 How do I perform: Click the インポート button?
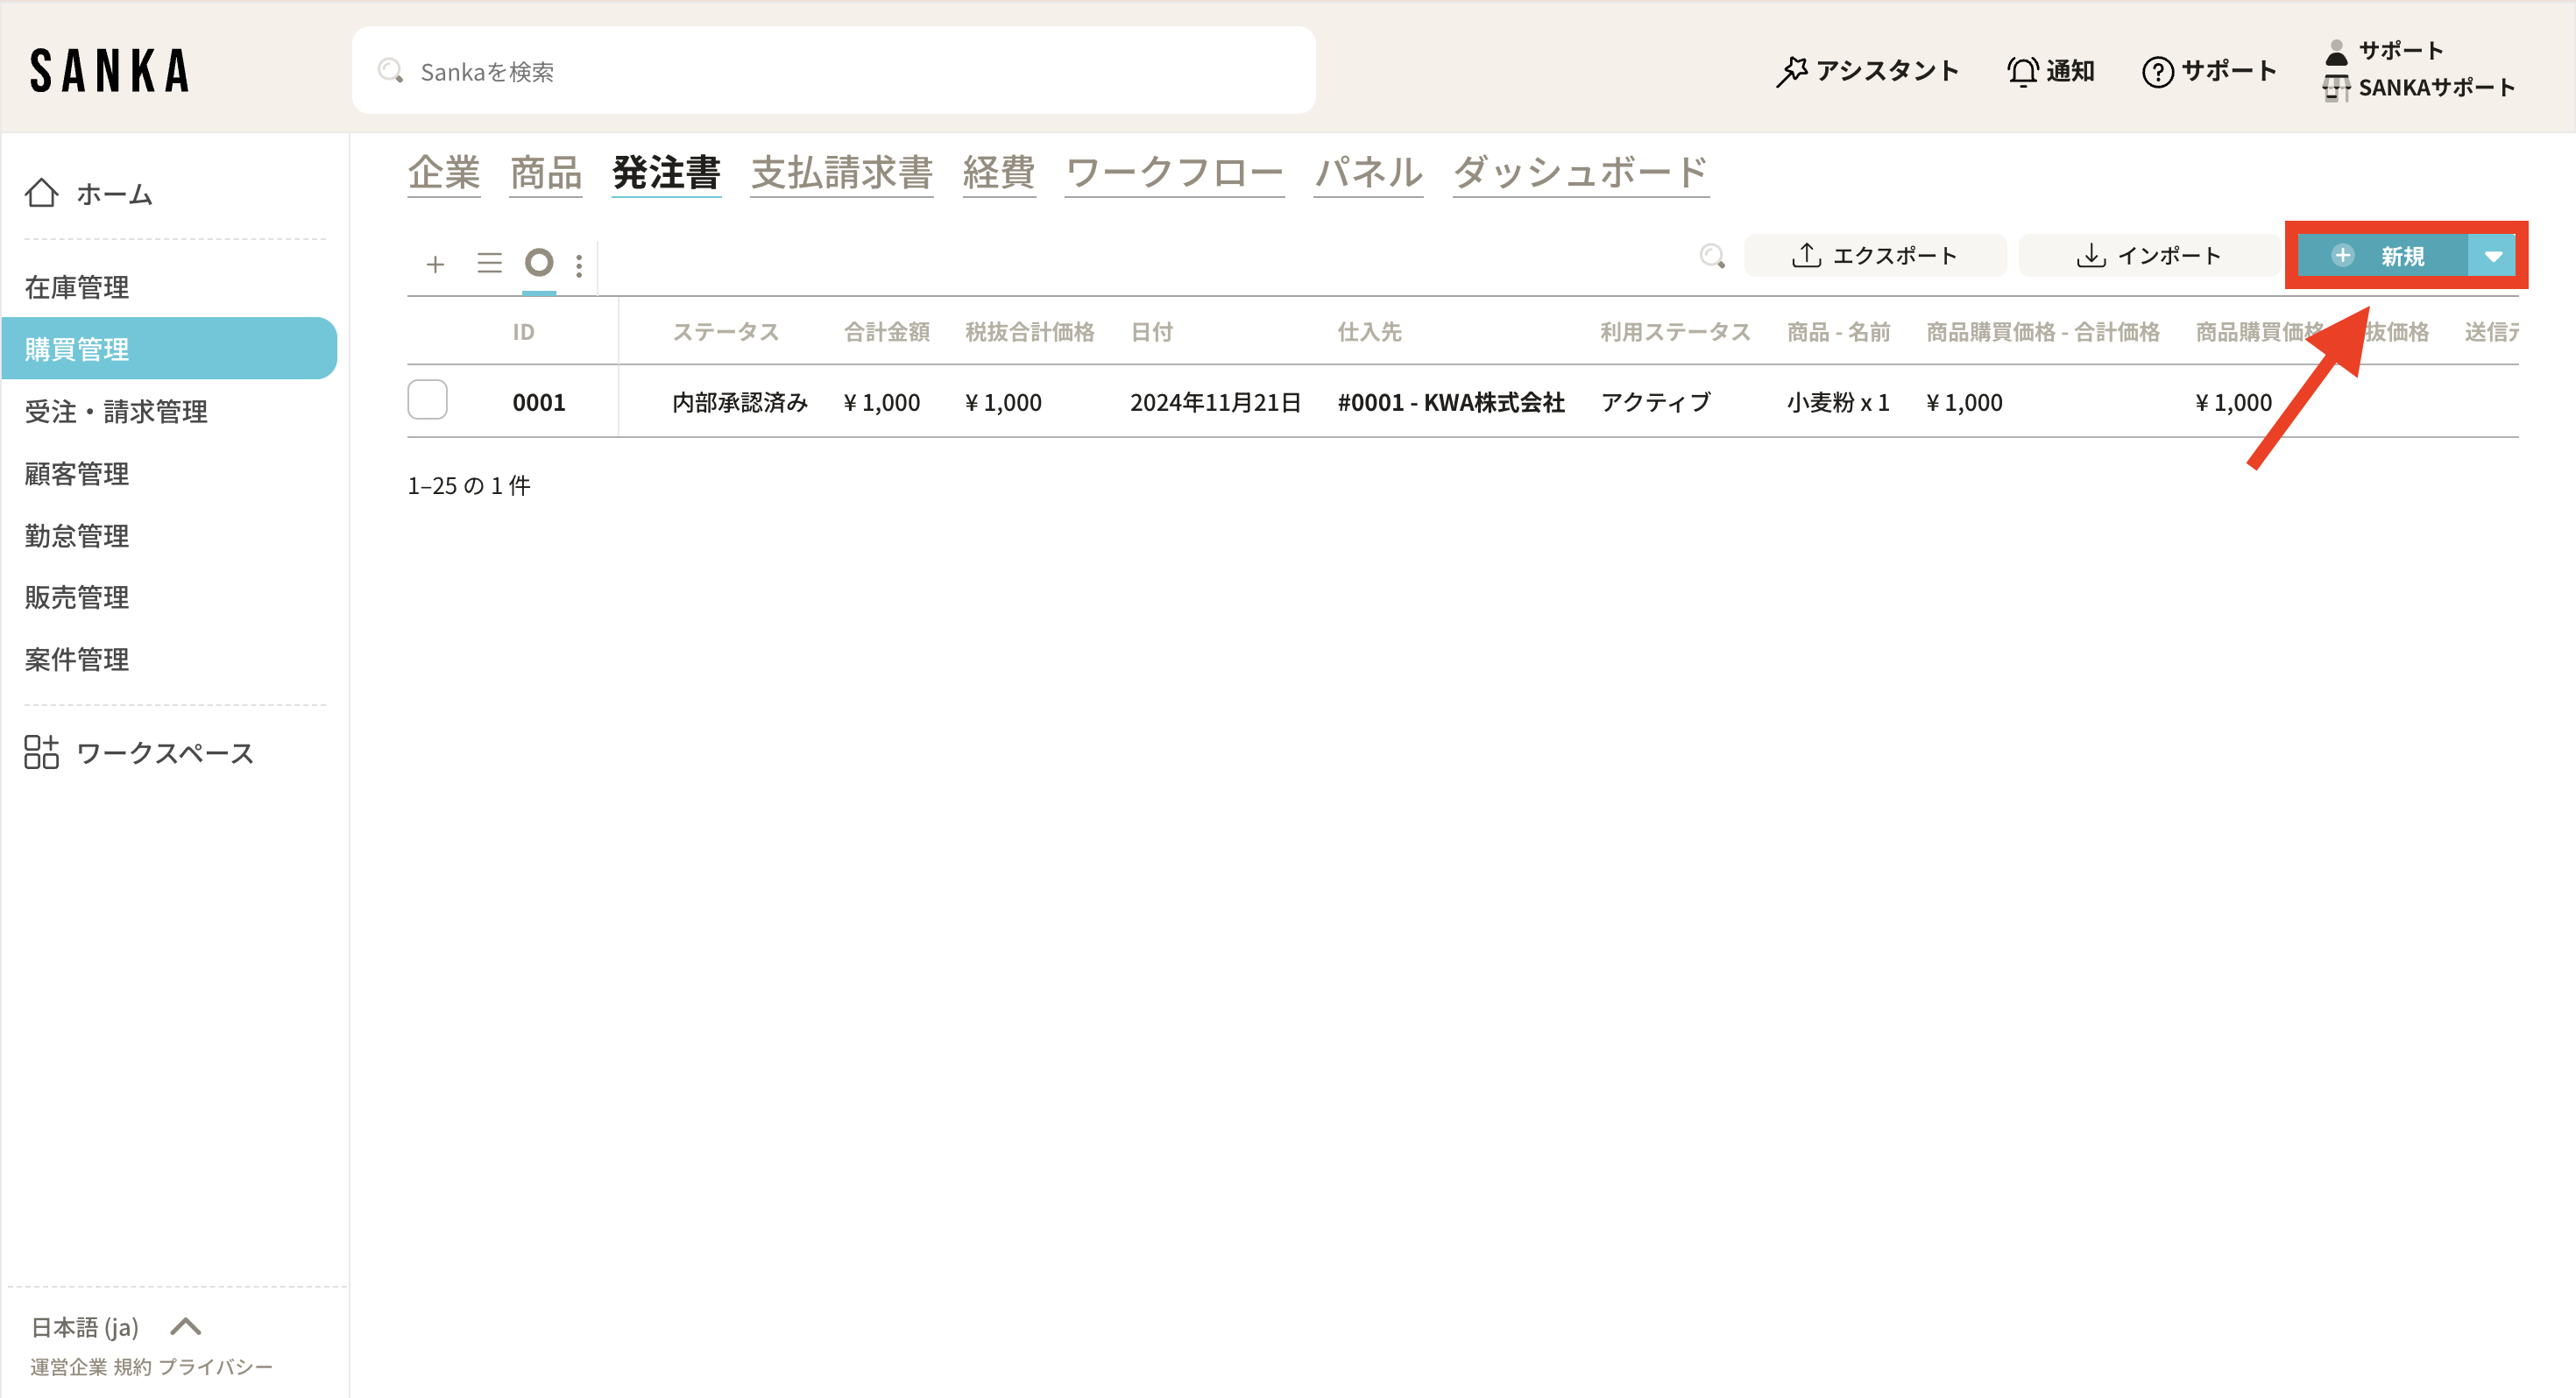[x=2148, y=256]
